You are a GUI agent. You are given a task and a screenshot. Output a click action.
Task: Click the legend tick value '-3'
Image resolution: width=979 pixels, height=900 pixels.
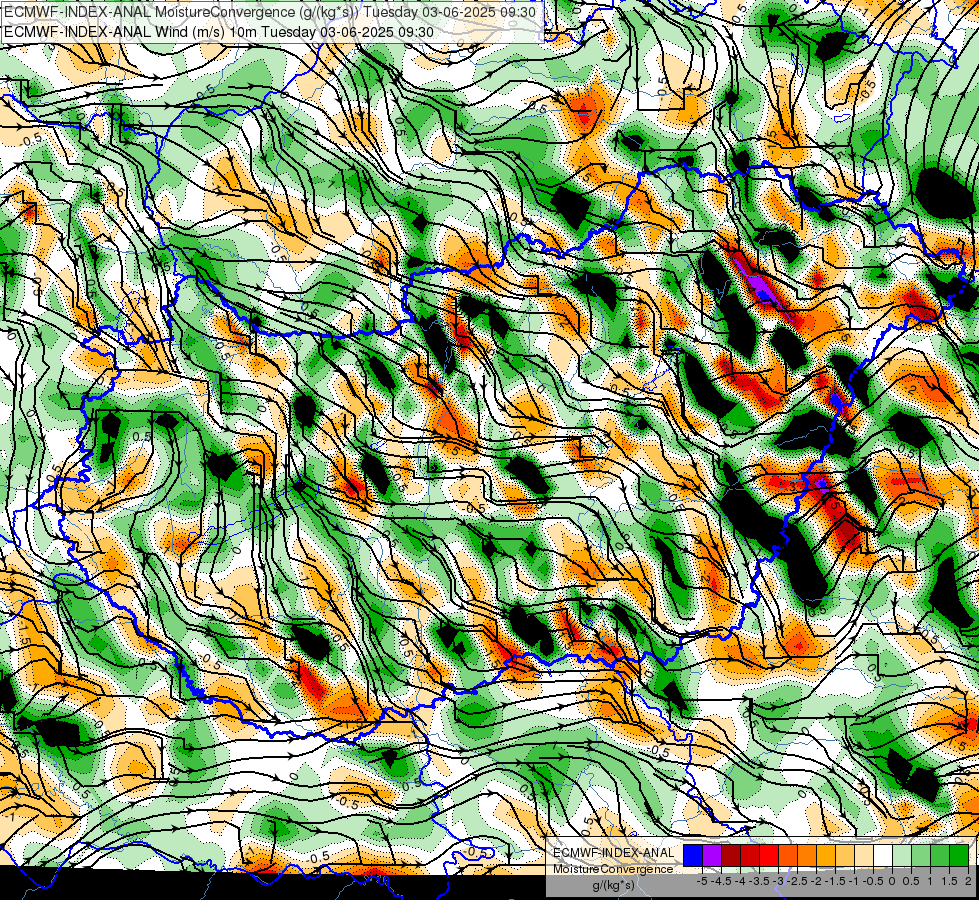779,881
